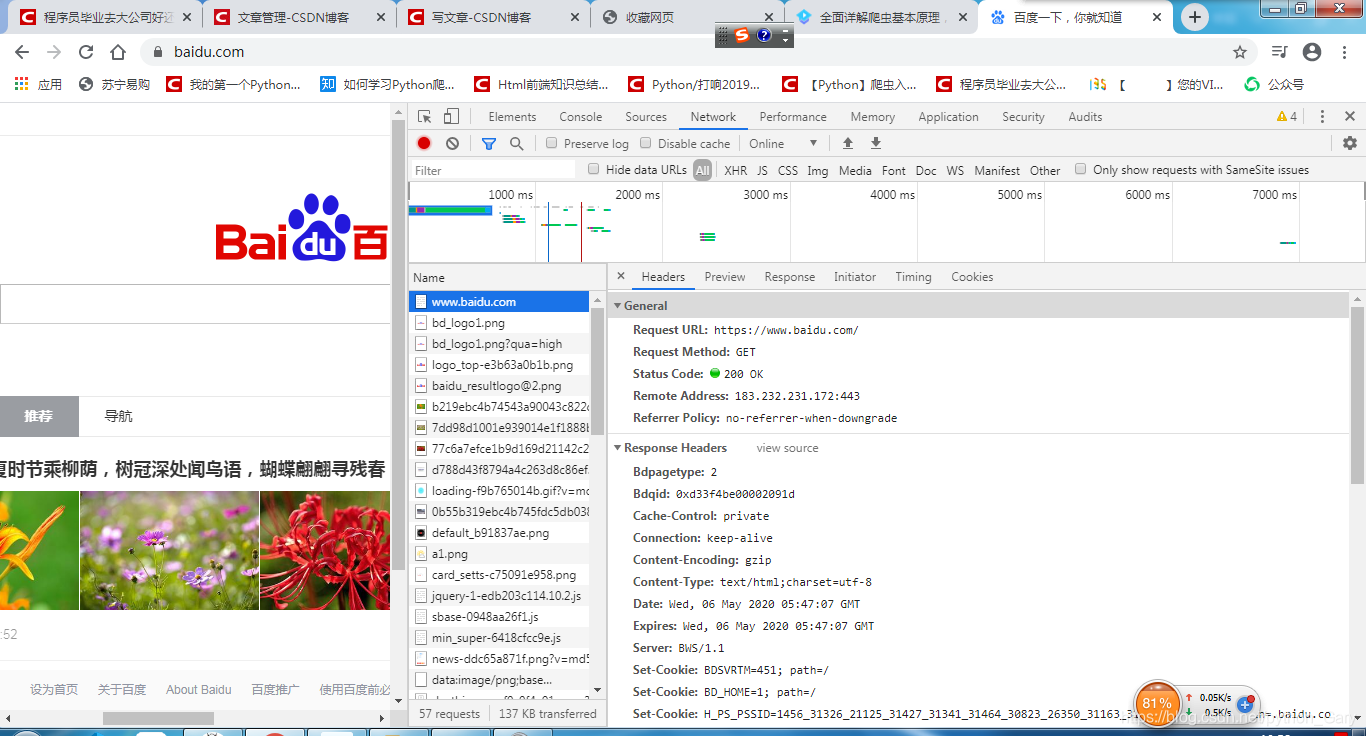The image size is (1366, 736).
Task: Click the browser back arrow
Action: 22,52
